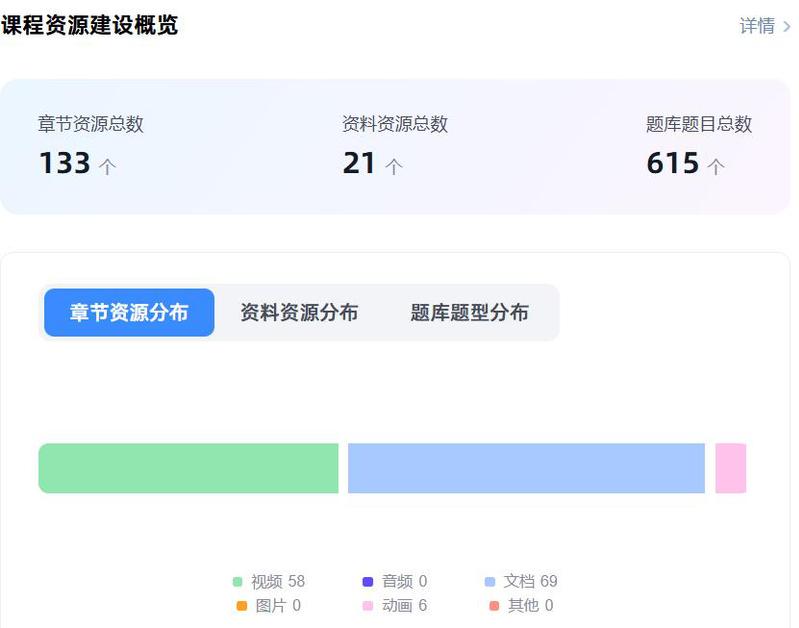Viewport: 799px width, 628px height.
Task: Click the 章节资源总数 count of 133
Action: click(65, 163)
